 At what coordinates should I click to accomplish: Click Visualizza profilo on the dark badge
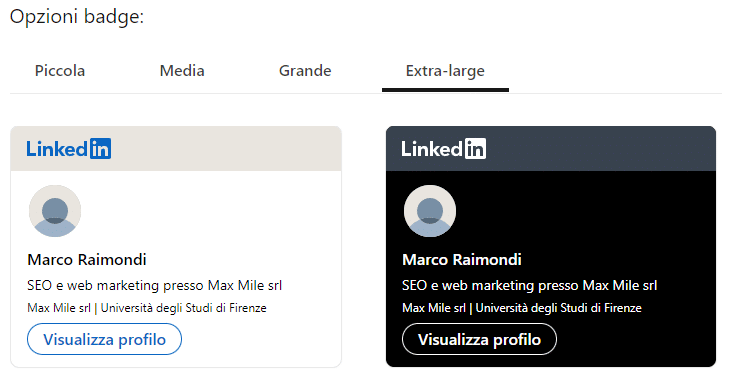coord(479,339)
